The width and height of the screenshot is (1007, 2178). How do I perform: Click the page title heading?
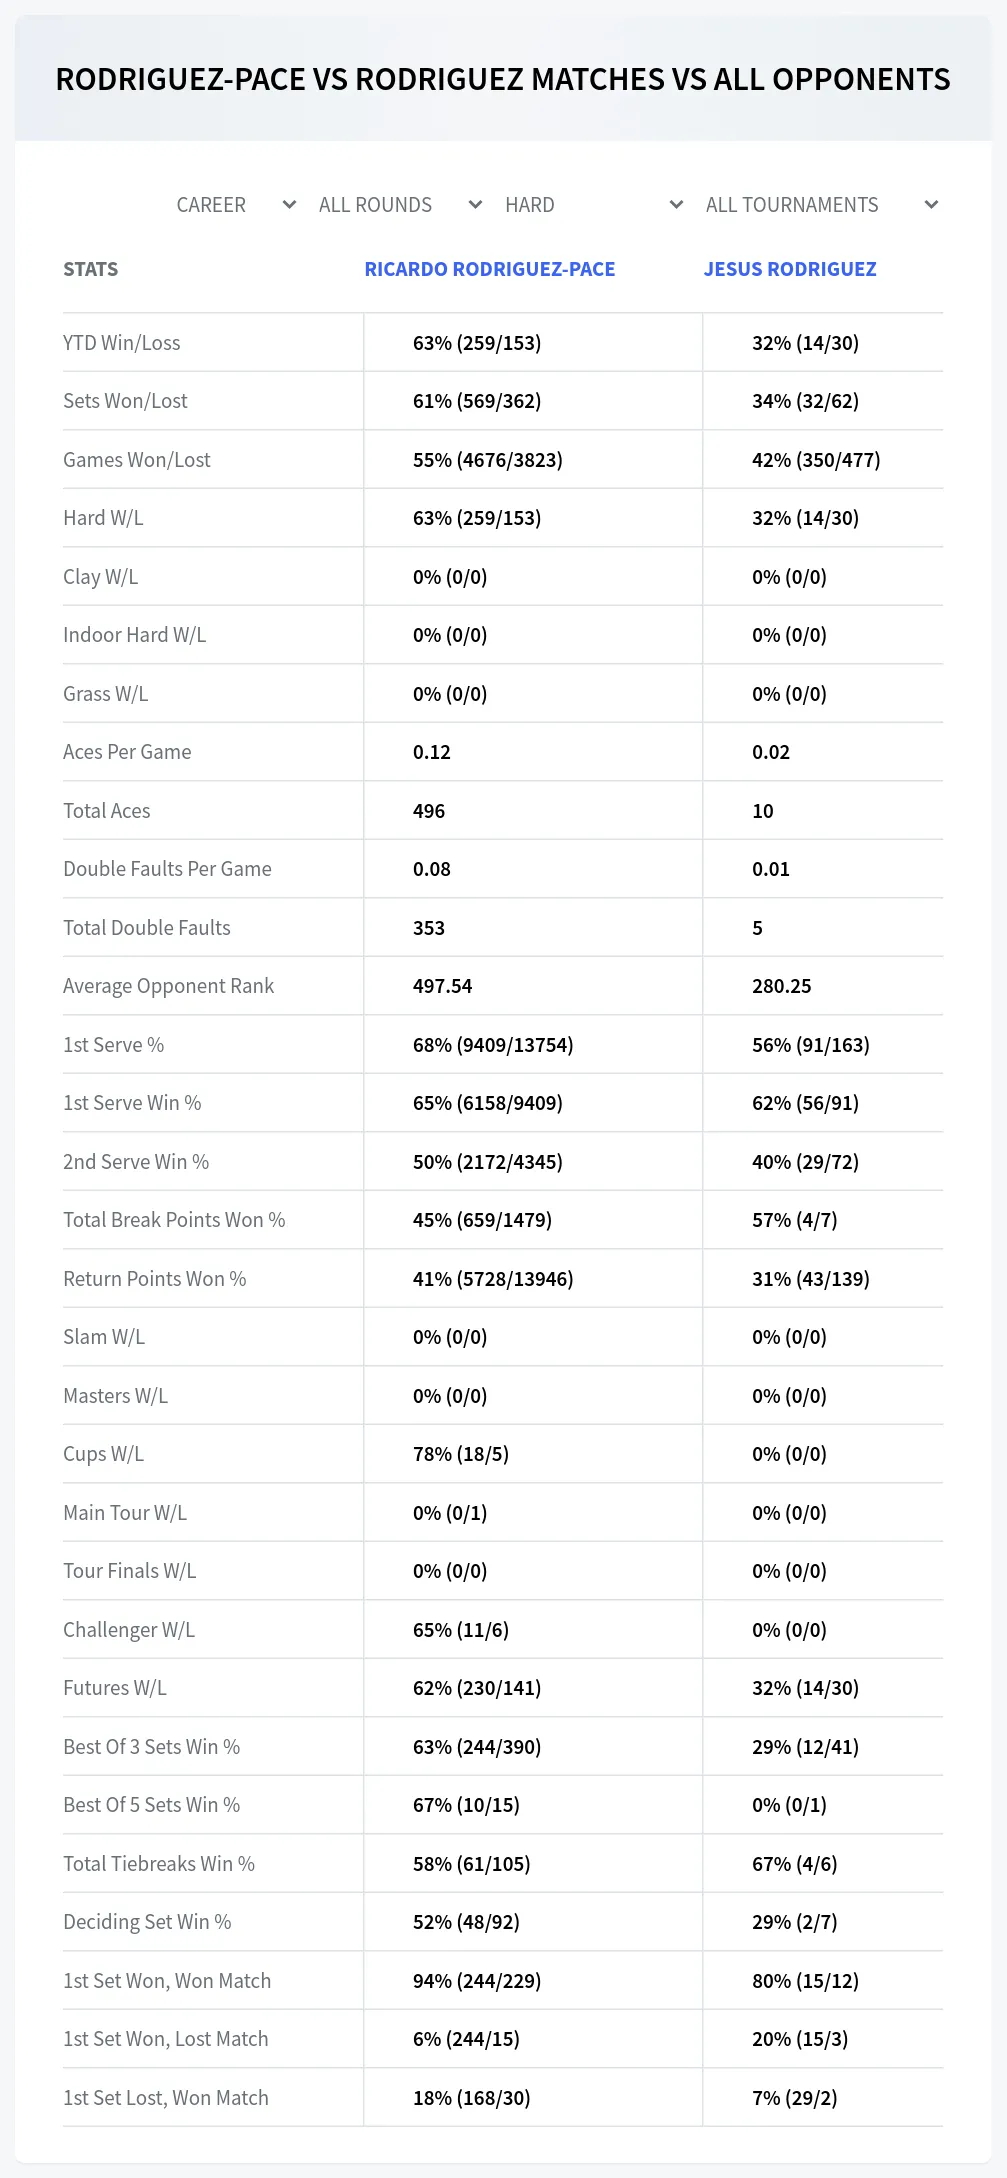[x=503, y=79]
